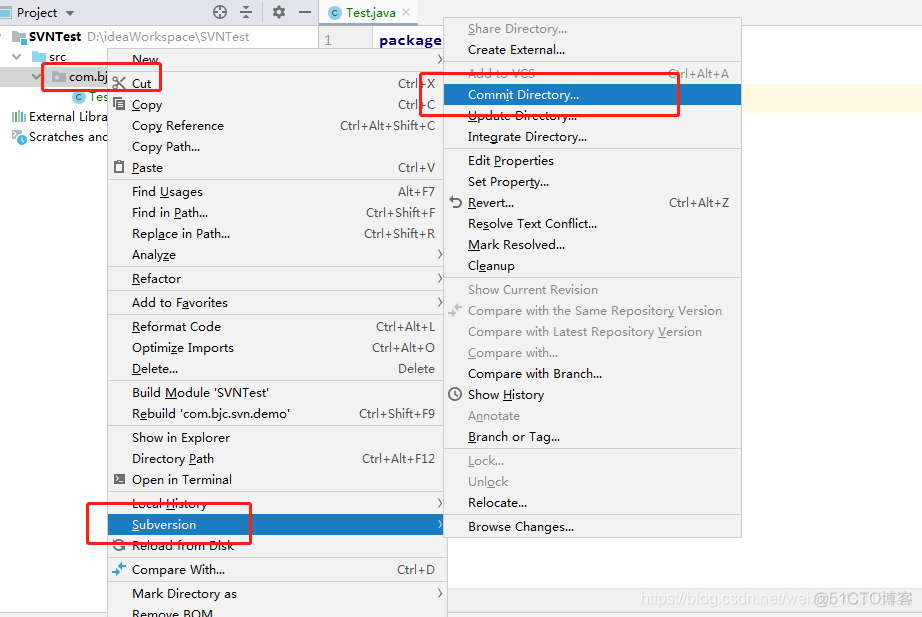This screenshot has height=617, width=922.
Task: Choose Copy Path menu item
Action: click(275, 147)
